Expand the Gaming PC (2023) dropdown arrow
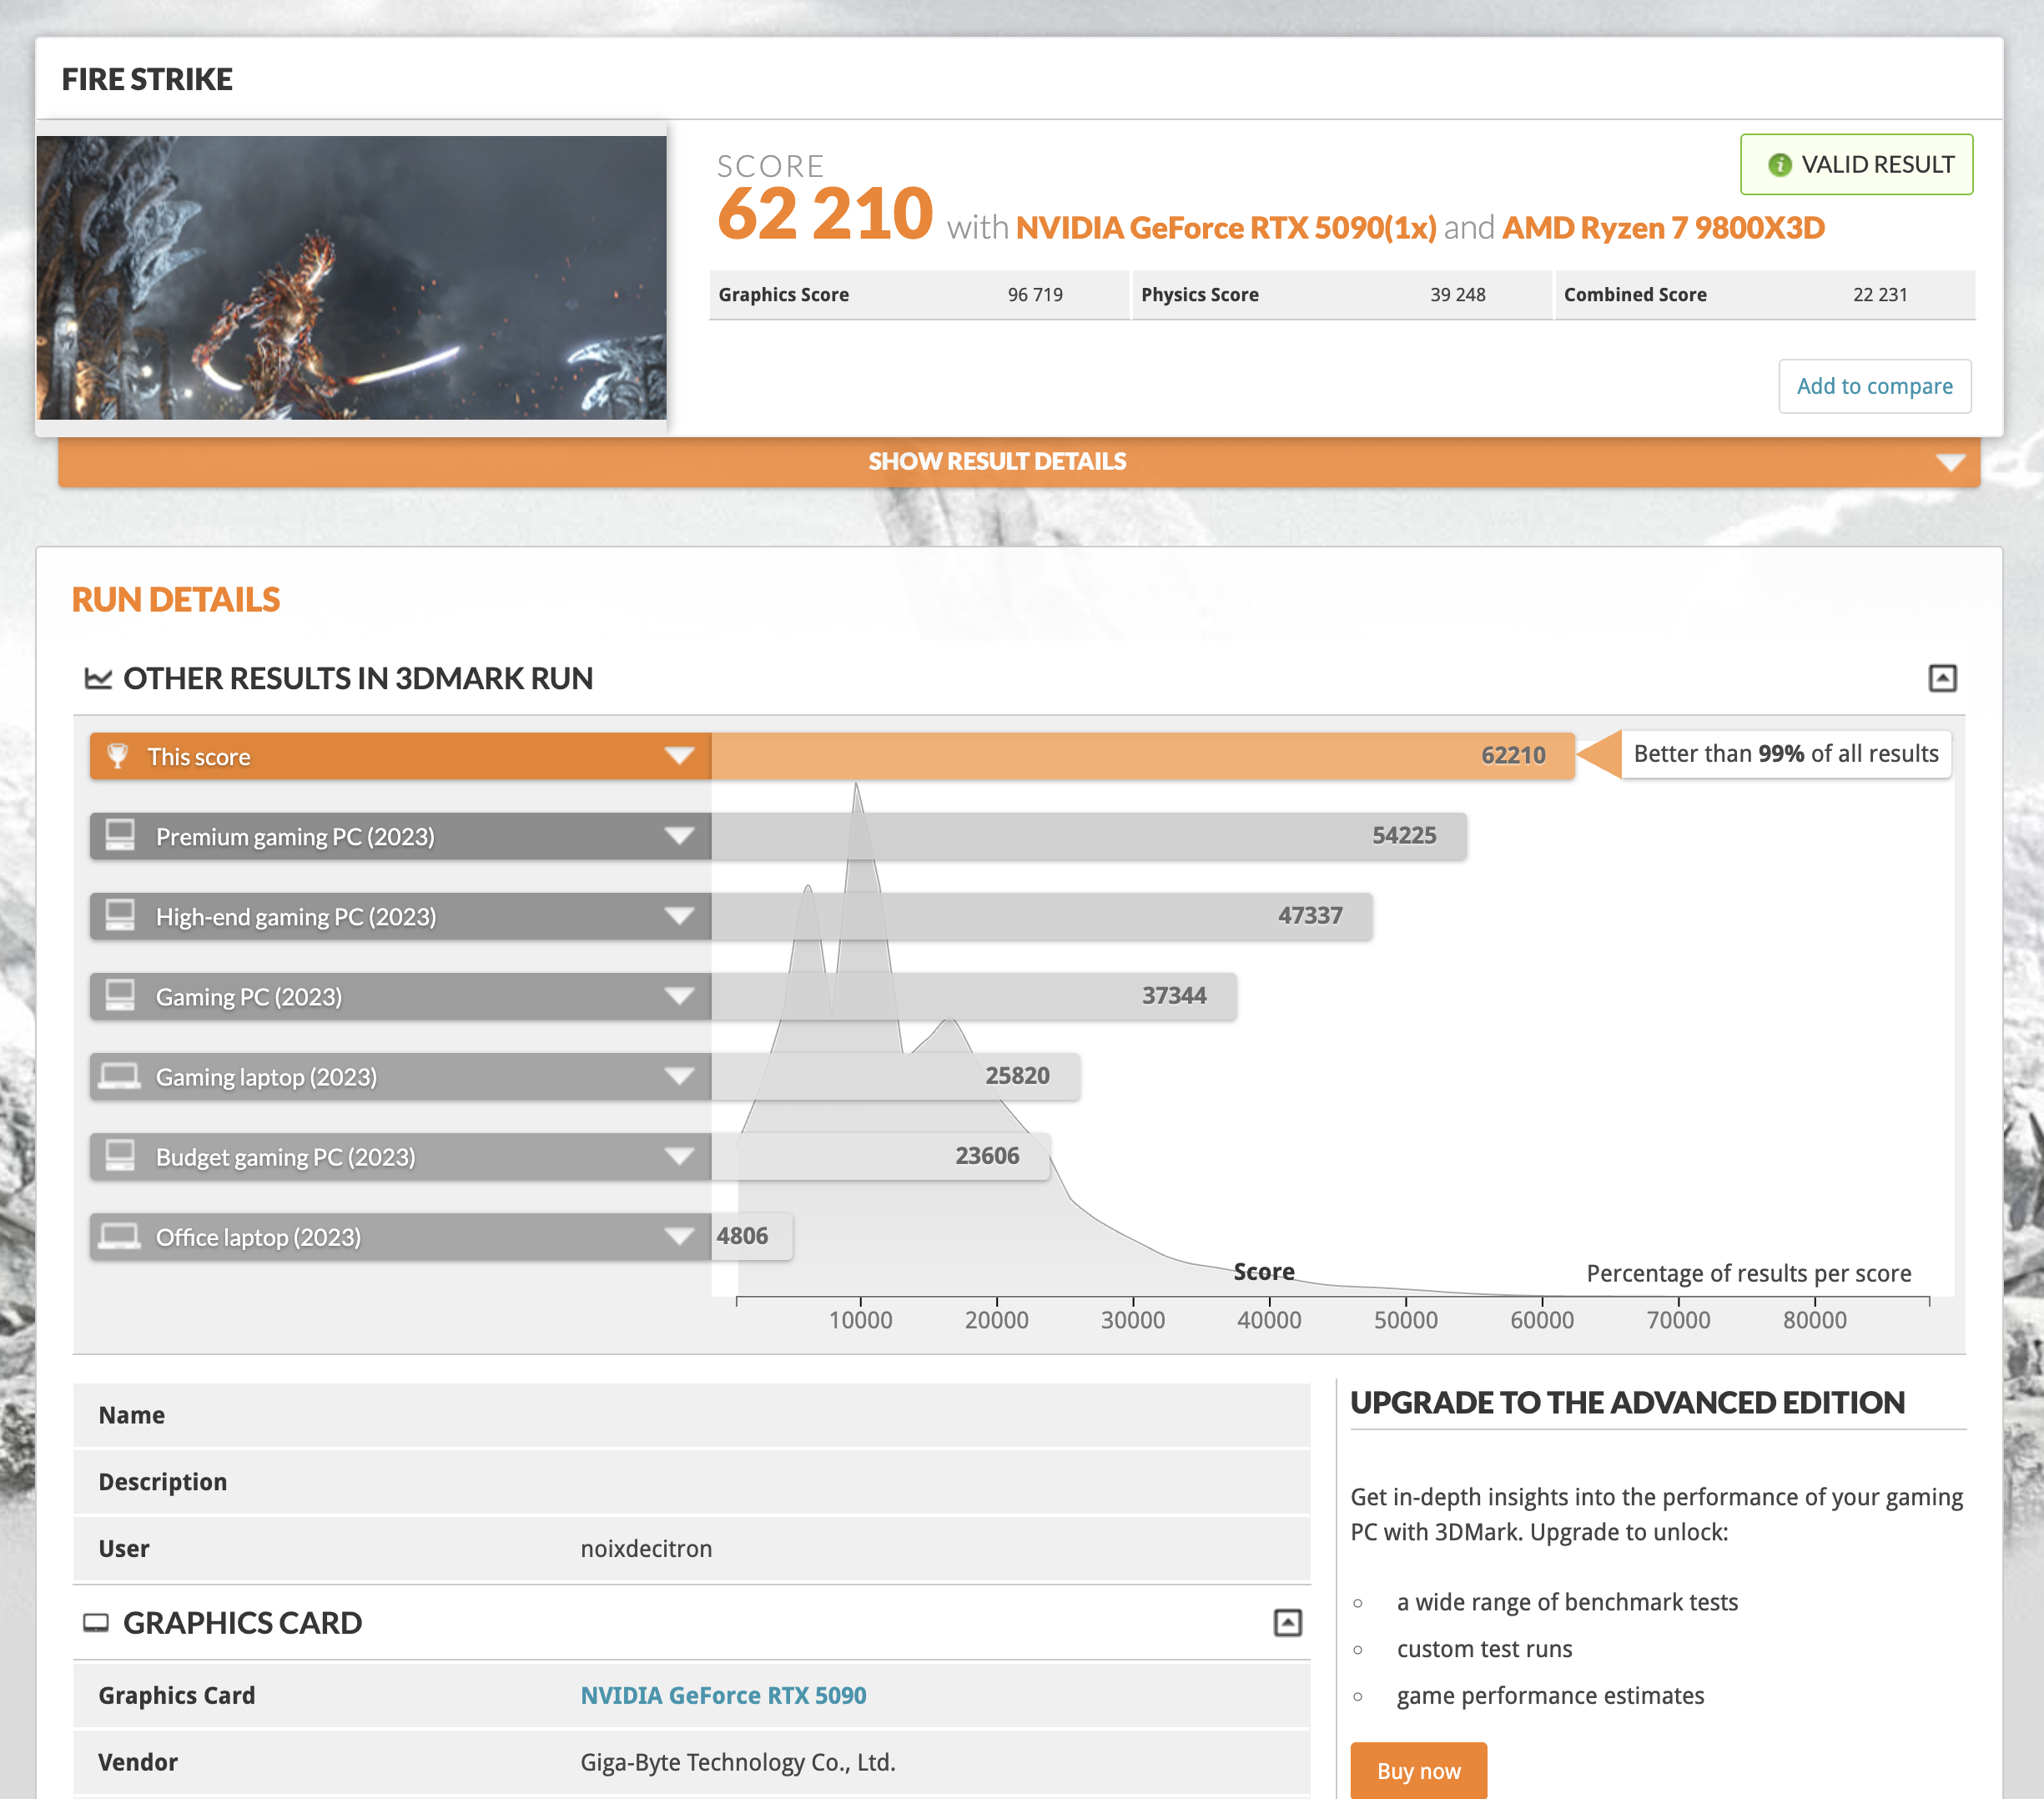The height and width of the screenshot is (1799, 2044). point(679,996)
